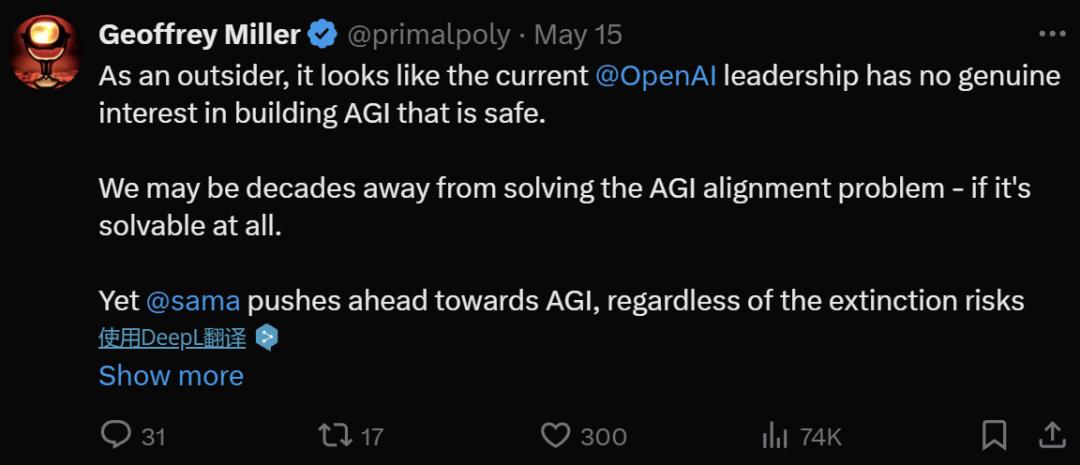
Task: Bookmark this tweet
Action: tap(994, 435)
